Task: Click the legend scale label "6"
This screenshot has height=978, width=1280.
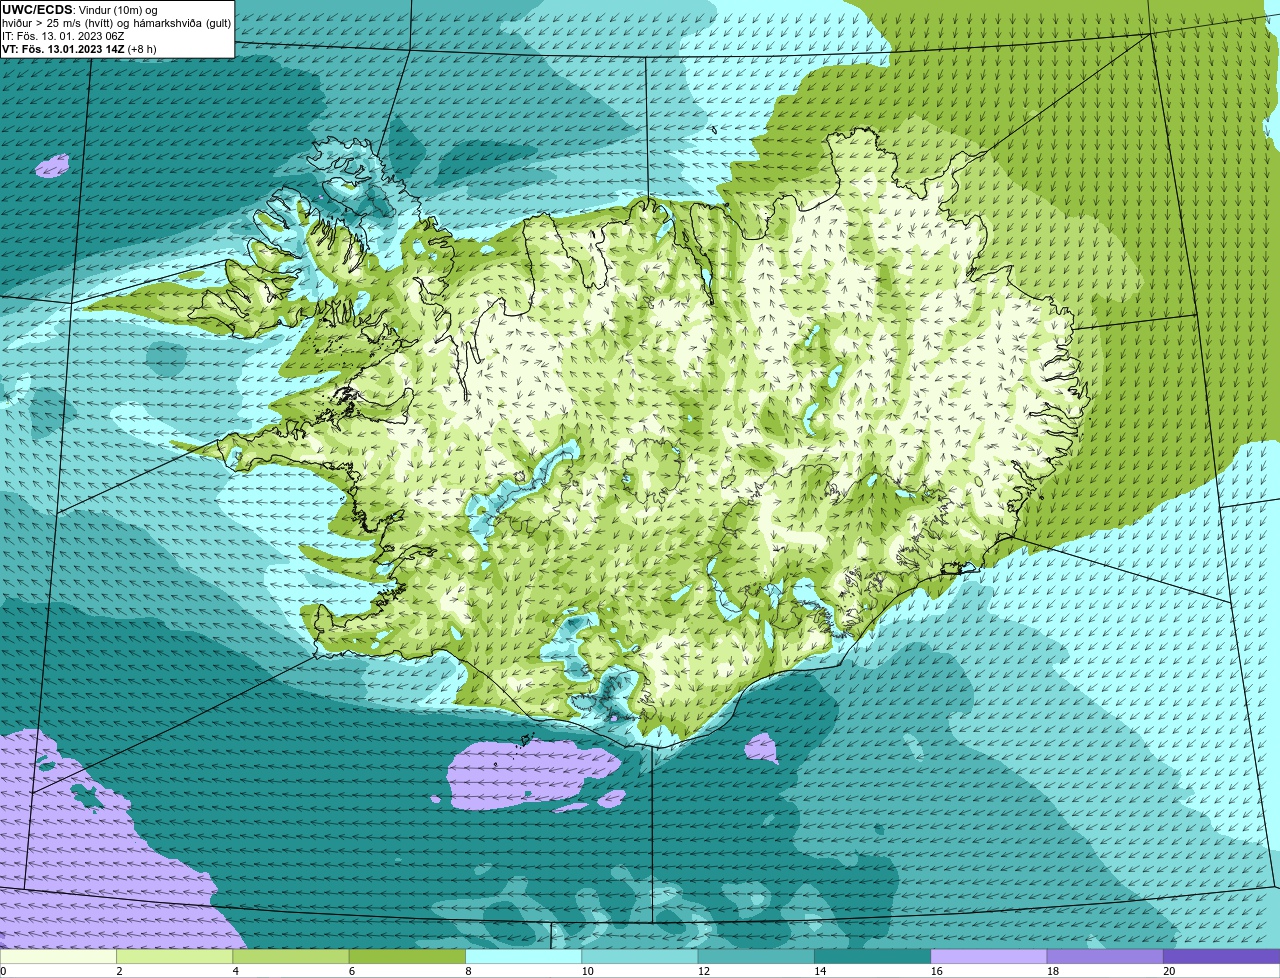Action: coord(352,971)
